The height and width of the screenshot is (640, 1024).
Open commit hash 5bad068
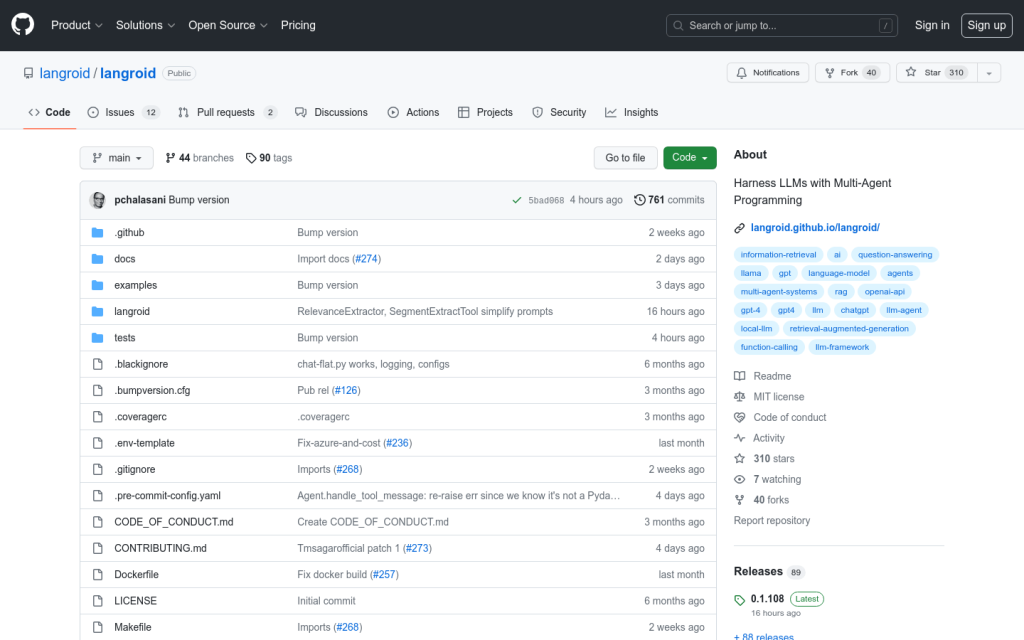tap(546, 200)
